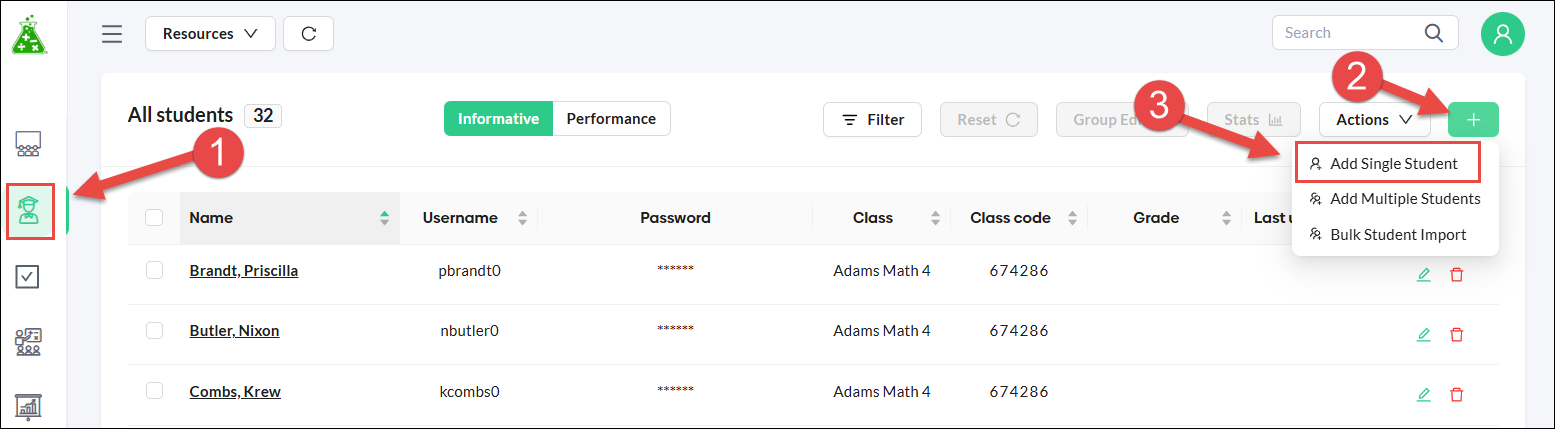Image resolution: width=1555 pixels, height=429 pixels.
Task: Edit Priscilla Brandt's record with pencil icon
Action: (1424, 274)
